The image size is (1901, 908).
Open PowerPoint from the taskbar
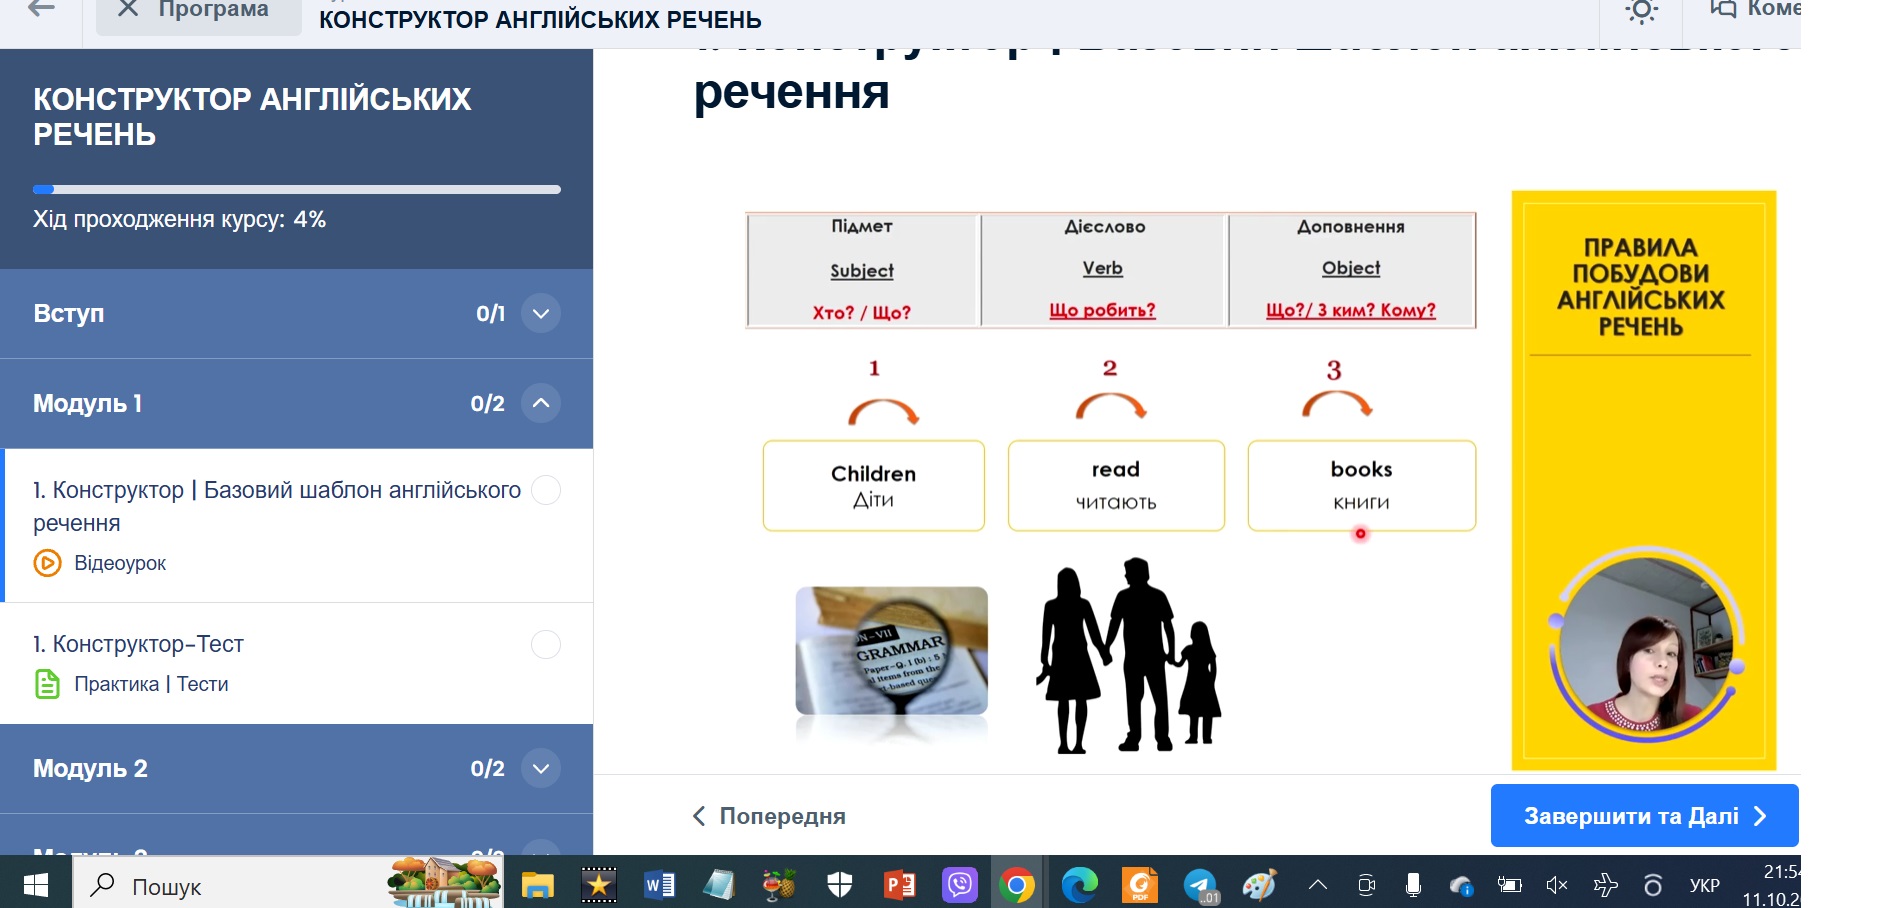coord(899,885)
